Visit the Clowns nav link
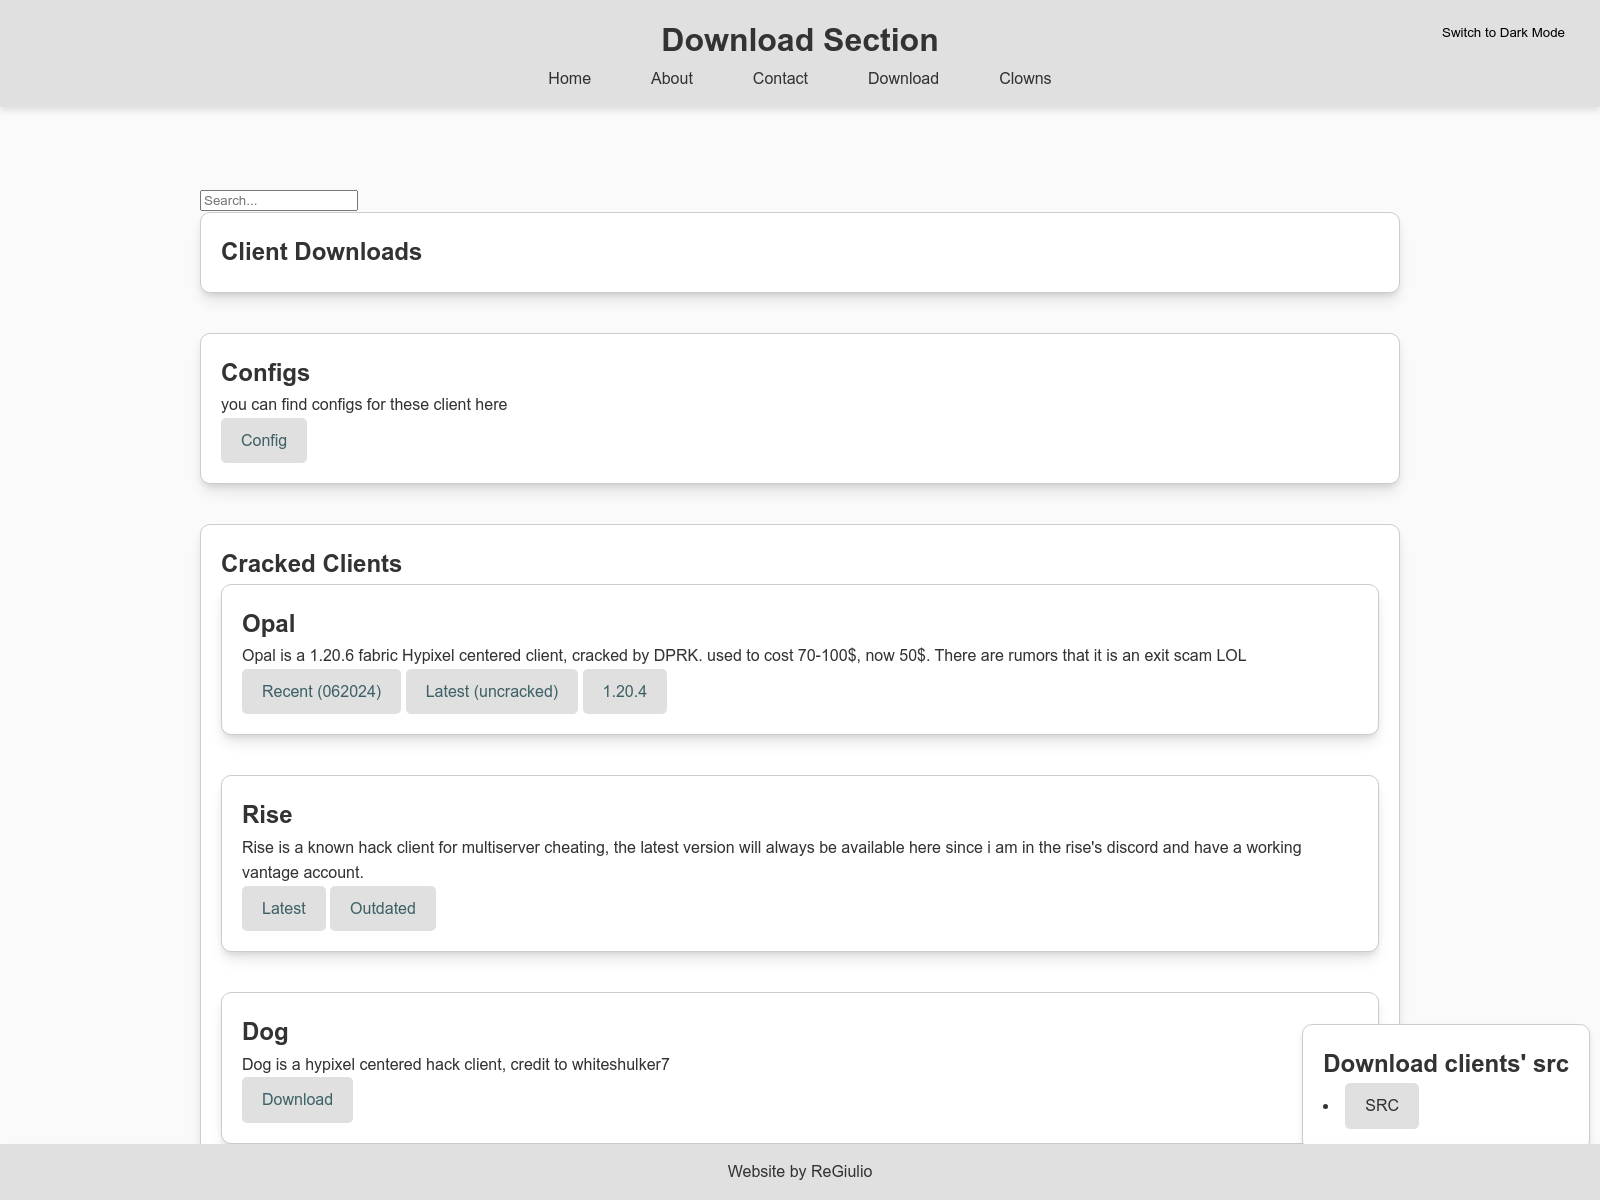1600x1200 pixels. [x=1025, y=78]
